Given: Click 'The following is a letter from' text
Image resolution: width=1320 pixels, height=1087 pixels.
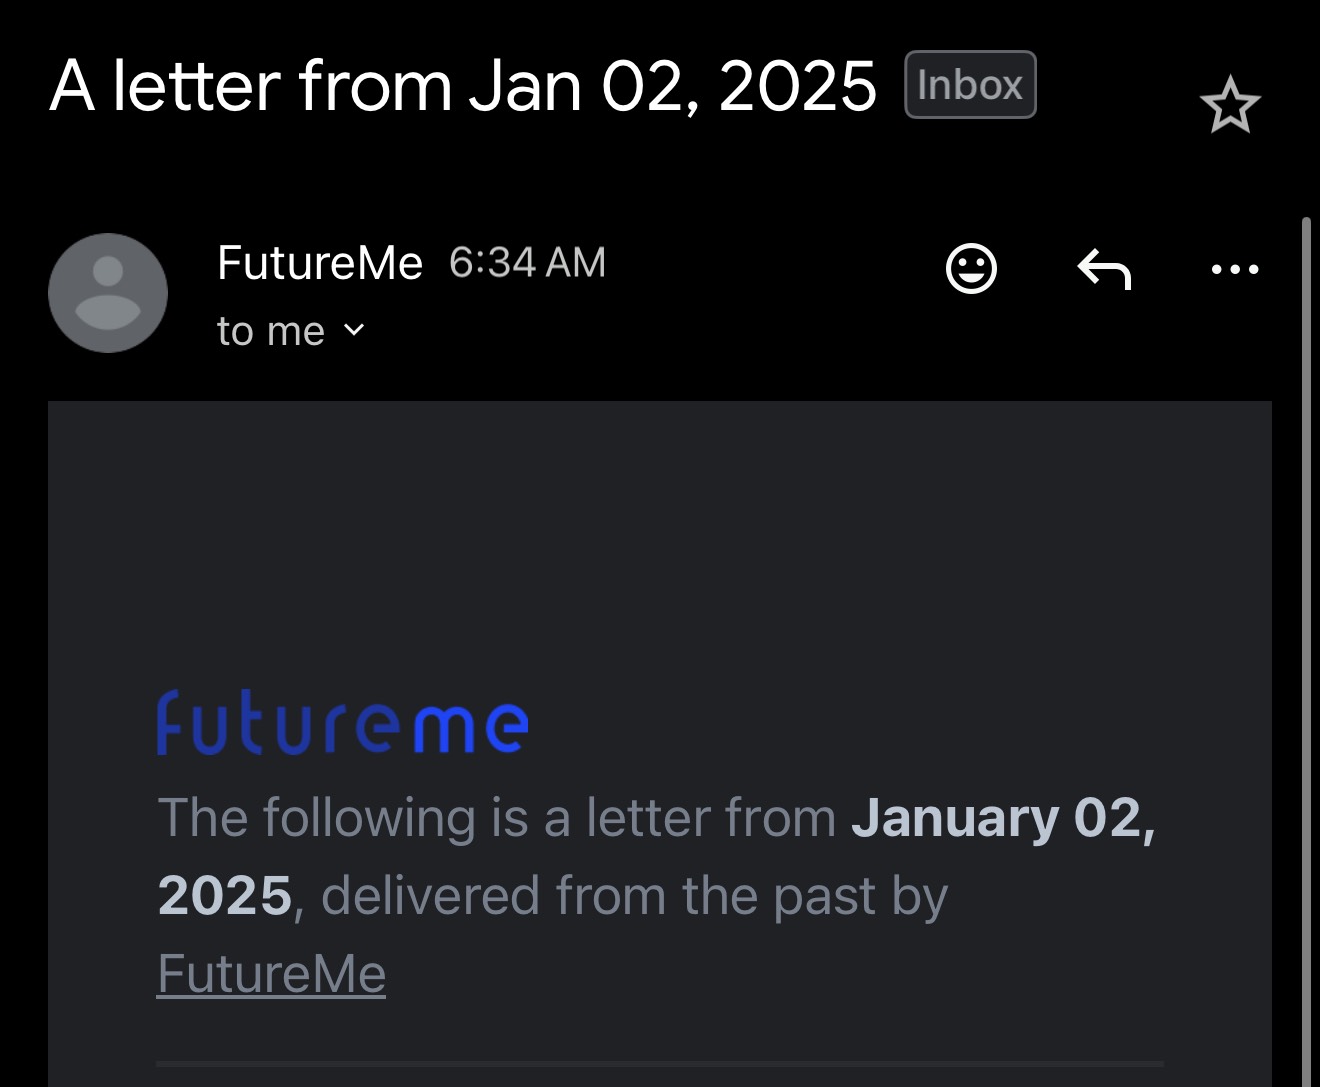Looking at the screenshot, I should coord(496,818).
